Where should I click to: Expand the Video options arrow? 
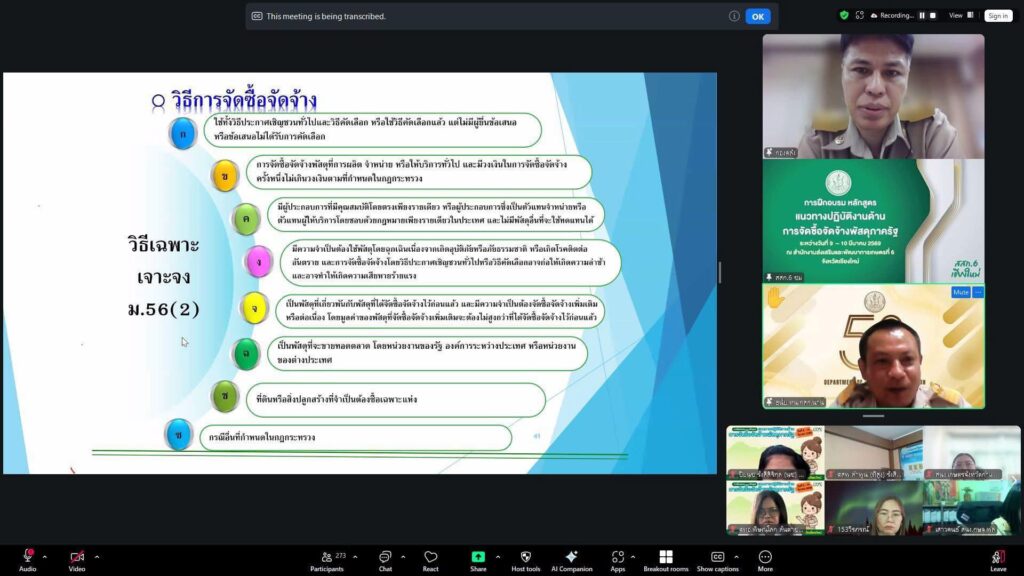click(x=97, y=556)
